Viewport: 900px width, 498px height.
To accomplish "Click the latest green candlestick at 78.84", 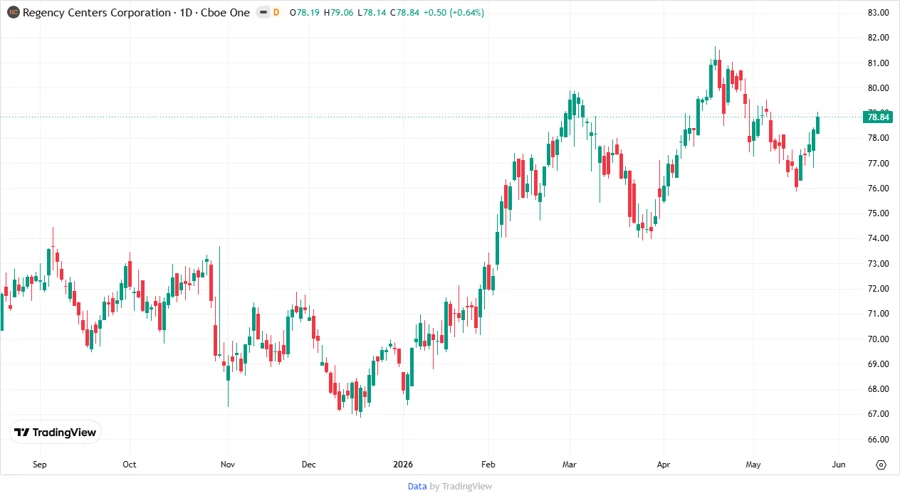I will [817, 124].
